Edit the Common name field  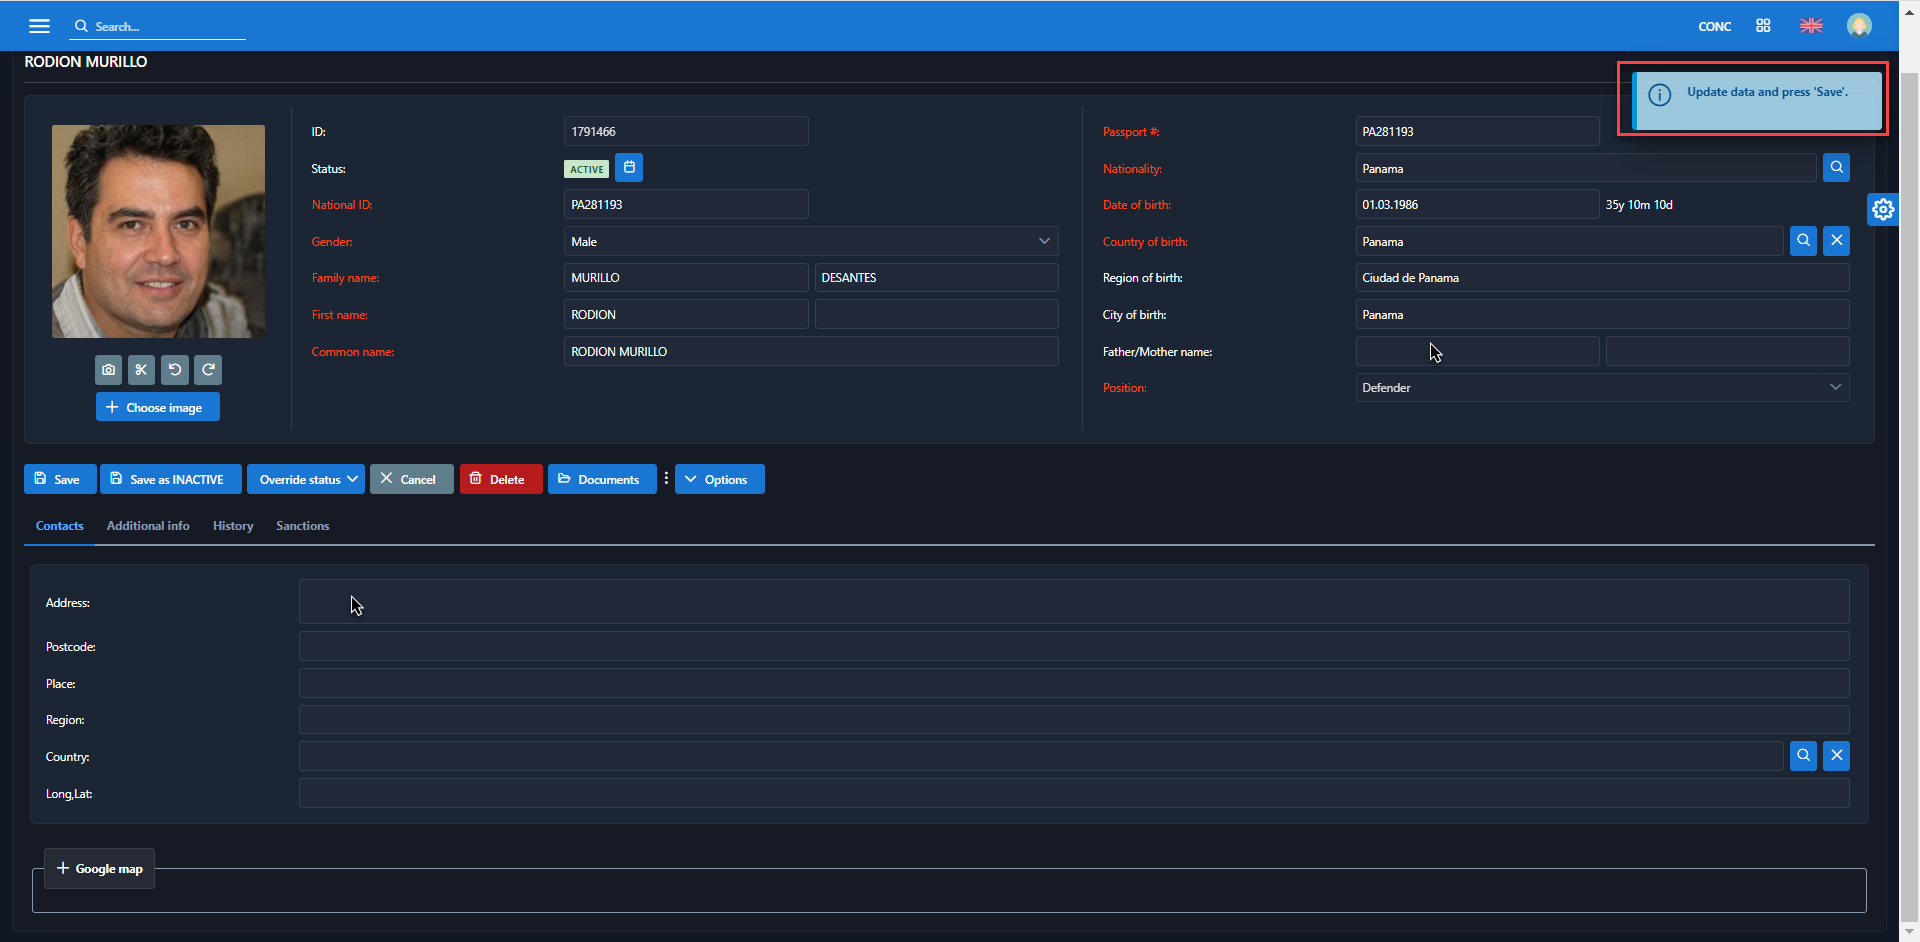click(x=811, y=351)
